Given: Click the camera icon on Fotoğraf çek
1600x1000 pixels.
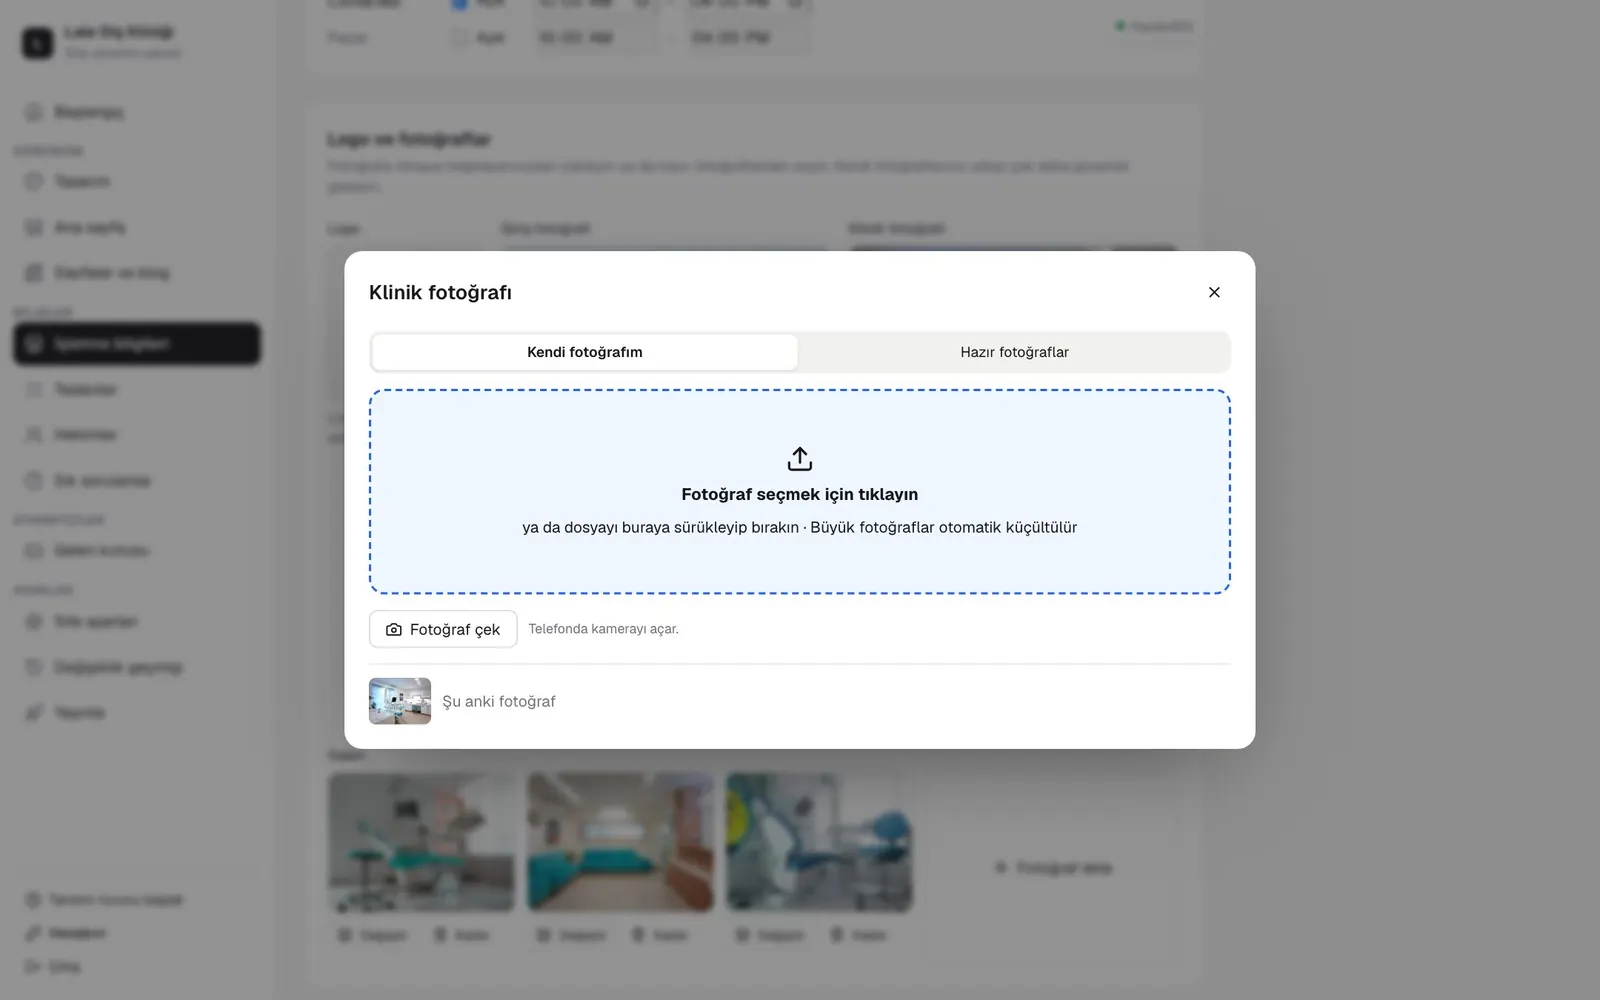Looking at the screenshot, I should (x=394, y=630).
